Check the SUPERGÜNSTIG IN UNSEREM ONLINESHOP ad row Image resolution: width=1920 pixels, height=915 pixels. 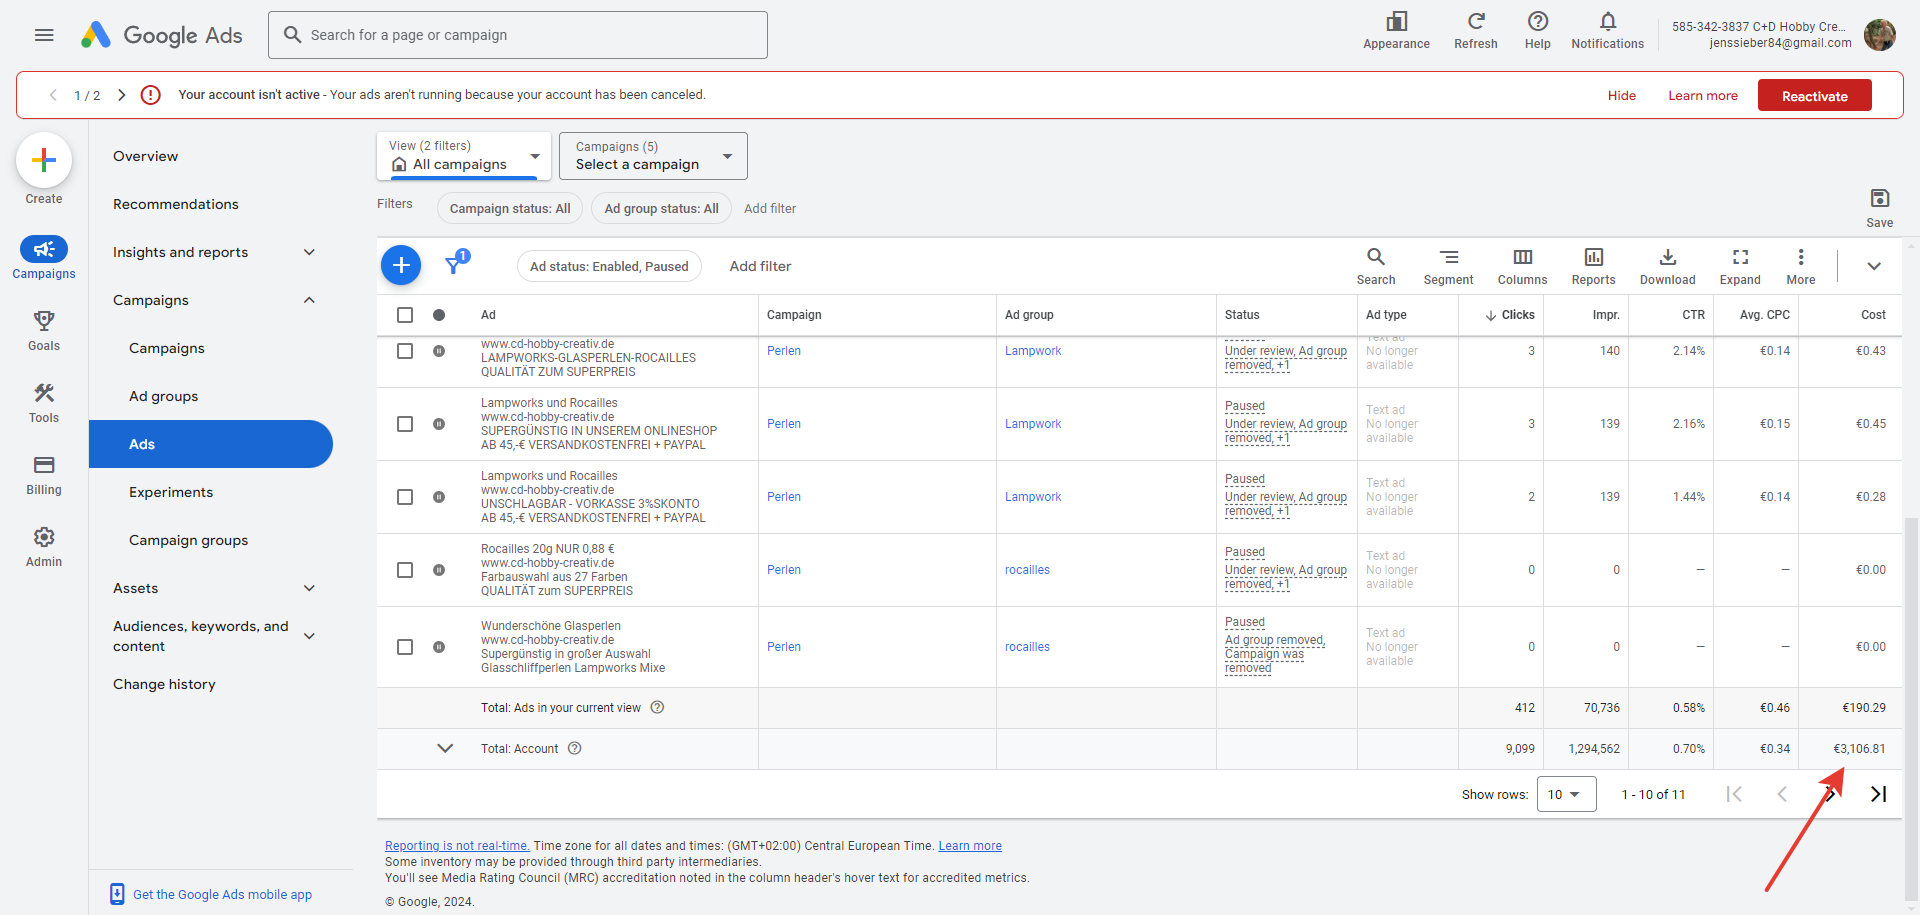(405, 424)
